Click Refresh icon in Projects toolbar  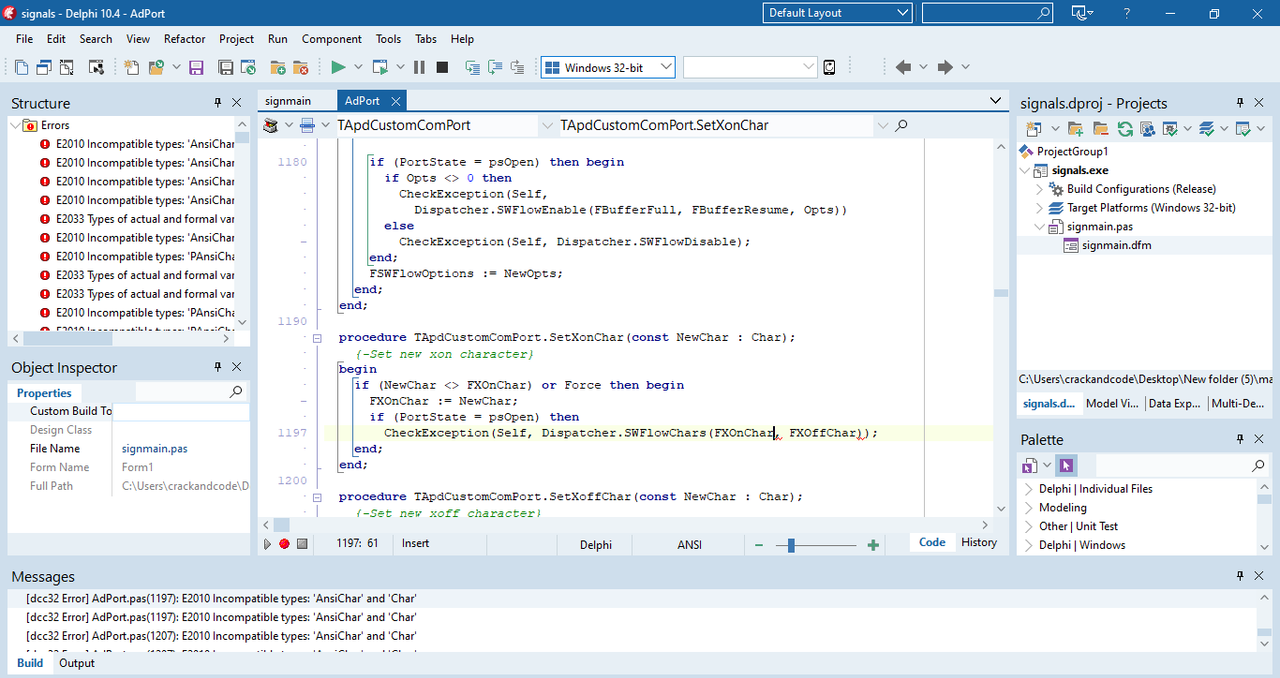1125,129
